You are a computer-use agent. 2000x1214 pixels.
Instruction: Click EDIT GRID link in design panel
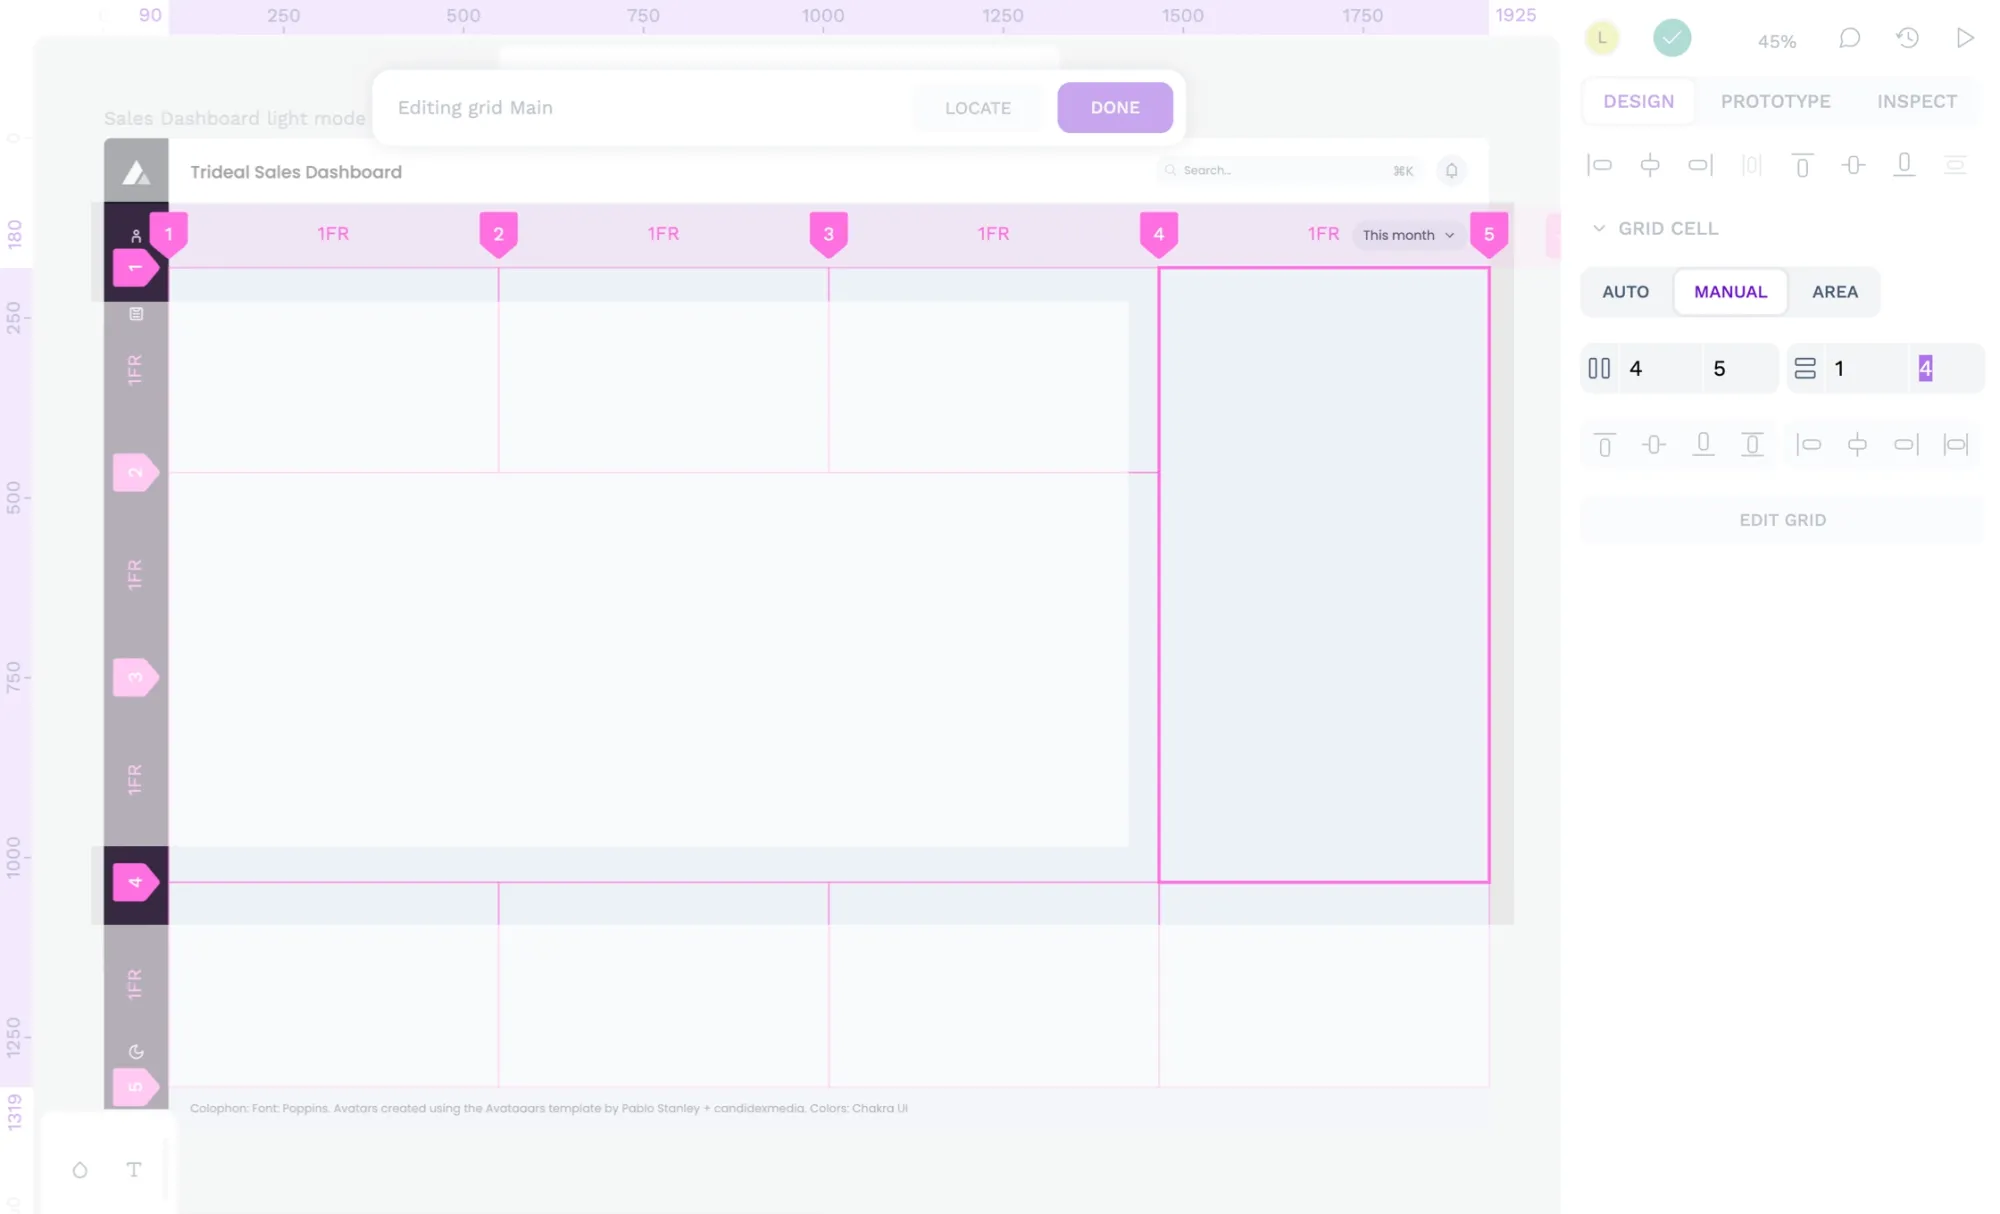click(x=1783, y=518)
